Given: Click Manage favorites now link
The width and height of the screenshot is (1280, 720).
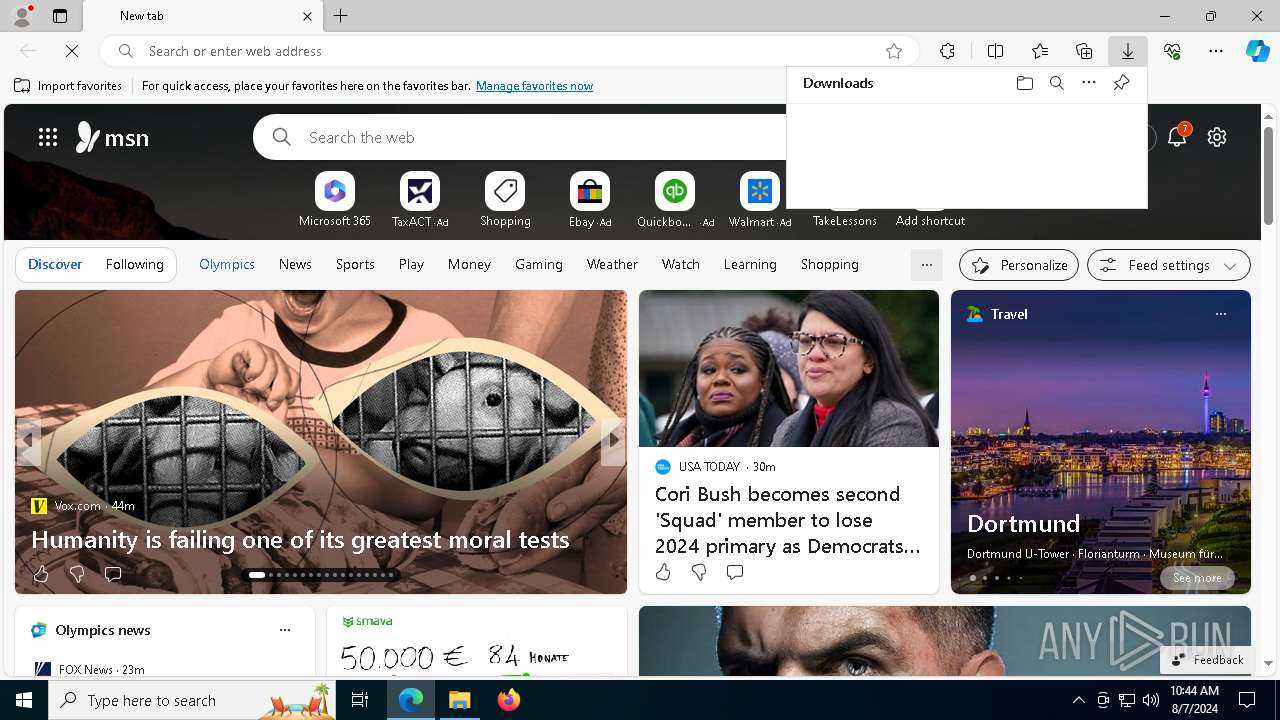Looking at the screenshot, I should (534, 86).
